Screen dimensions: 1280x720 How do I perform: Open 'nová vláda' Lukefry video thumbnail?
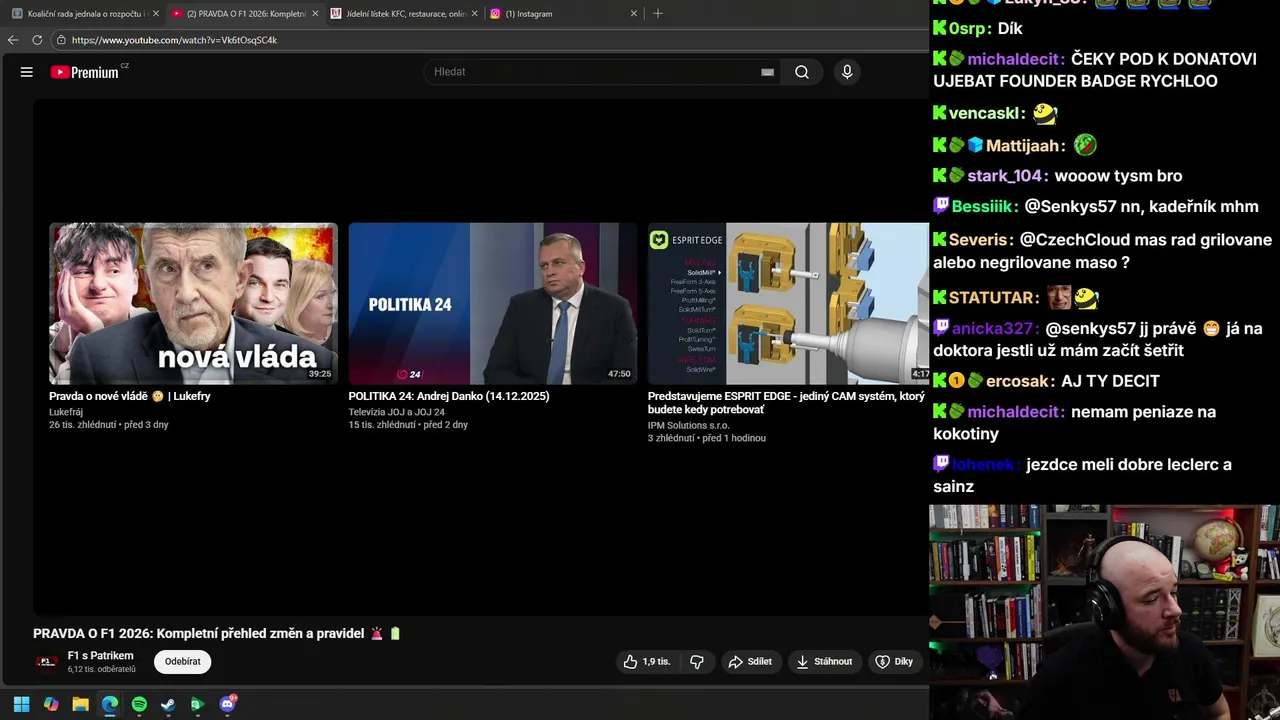coord(193,303)
